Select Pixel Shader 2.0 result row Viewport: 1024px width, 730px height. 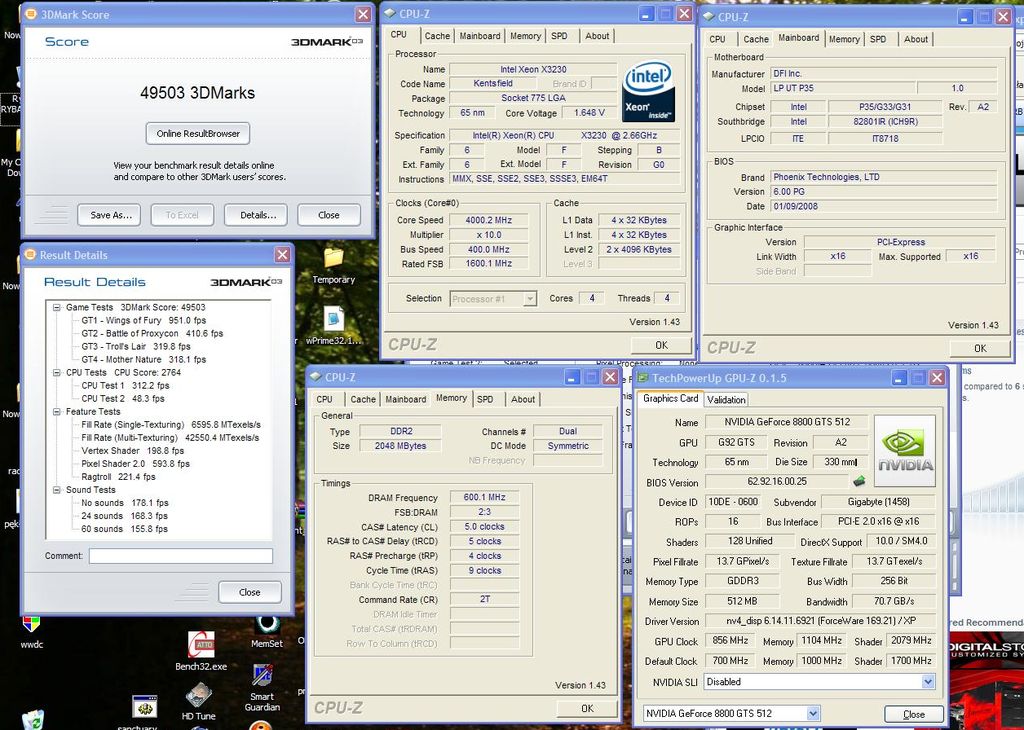(135, 464)
